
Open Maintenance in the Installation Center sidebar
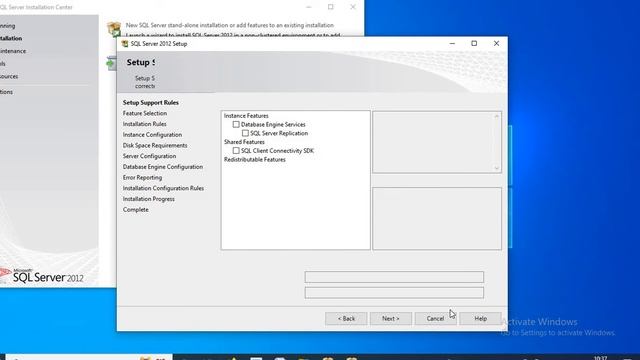[x=13, y=51]
